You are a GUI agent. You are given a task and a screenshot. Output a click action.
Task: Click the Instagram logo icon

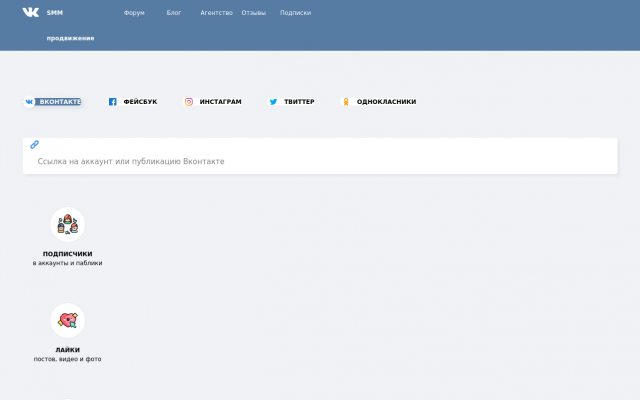(x=189, y=102)
